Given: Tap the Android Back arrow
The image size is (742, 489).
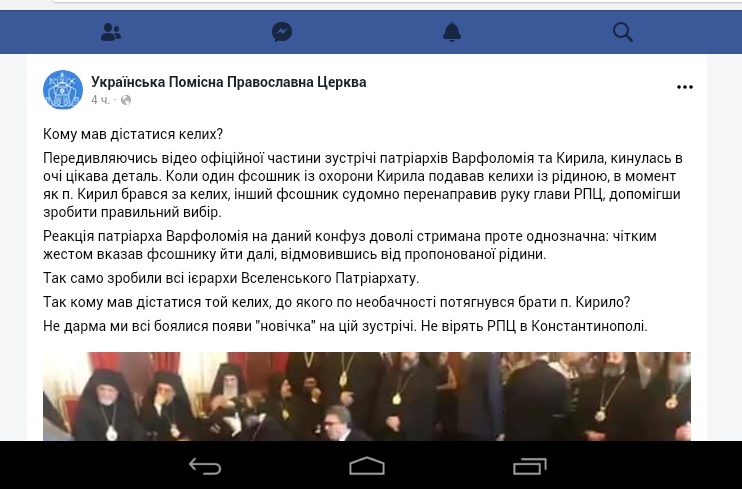Looking at the screenshot, I should point(205,466).
